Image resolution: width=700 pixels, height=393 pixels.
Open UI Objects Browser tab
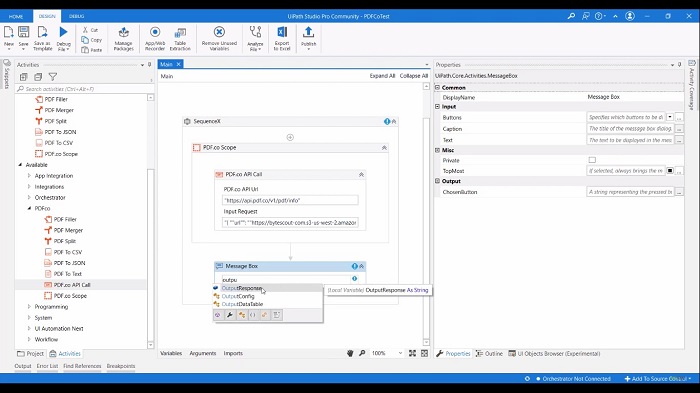(554, 354)
